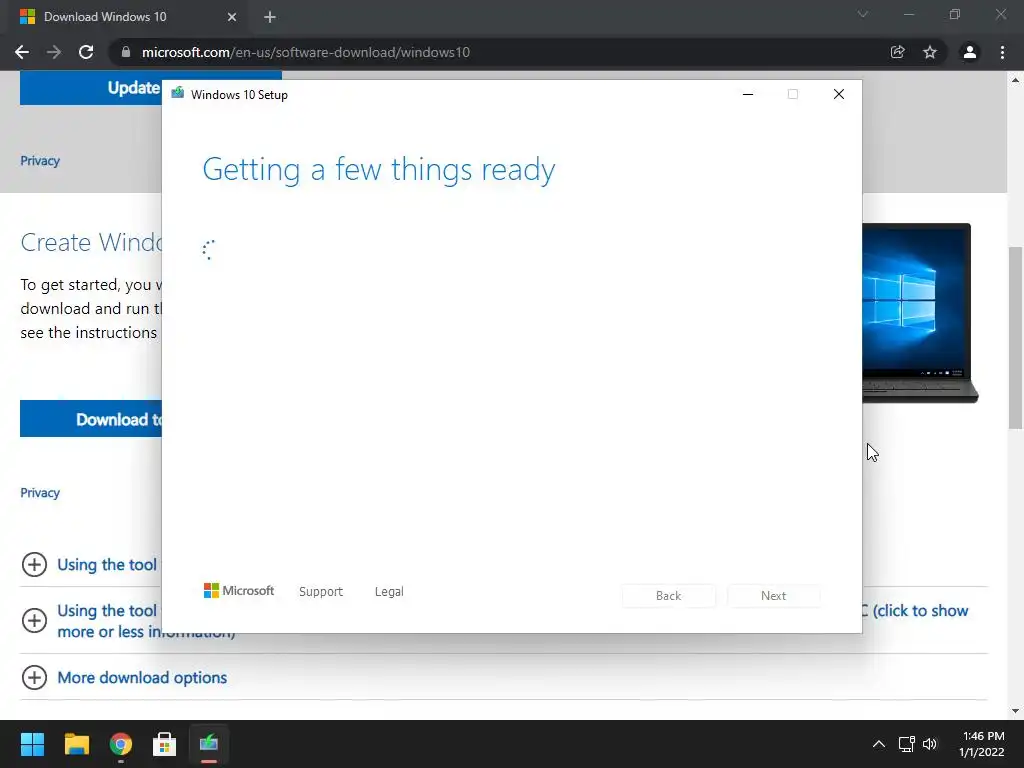Click the scrollbar's up arrow

(1015, 80)
